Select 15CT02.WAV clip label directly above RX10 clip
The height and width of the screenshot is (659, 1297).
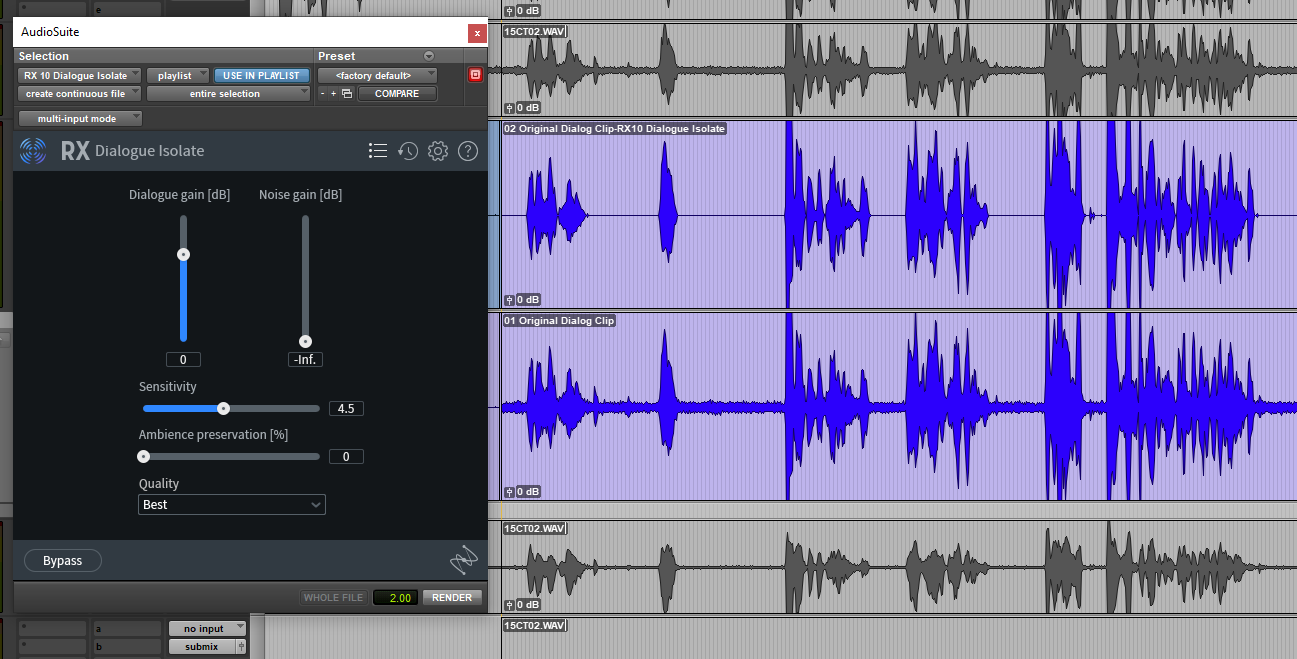(x=535, y=32)
